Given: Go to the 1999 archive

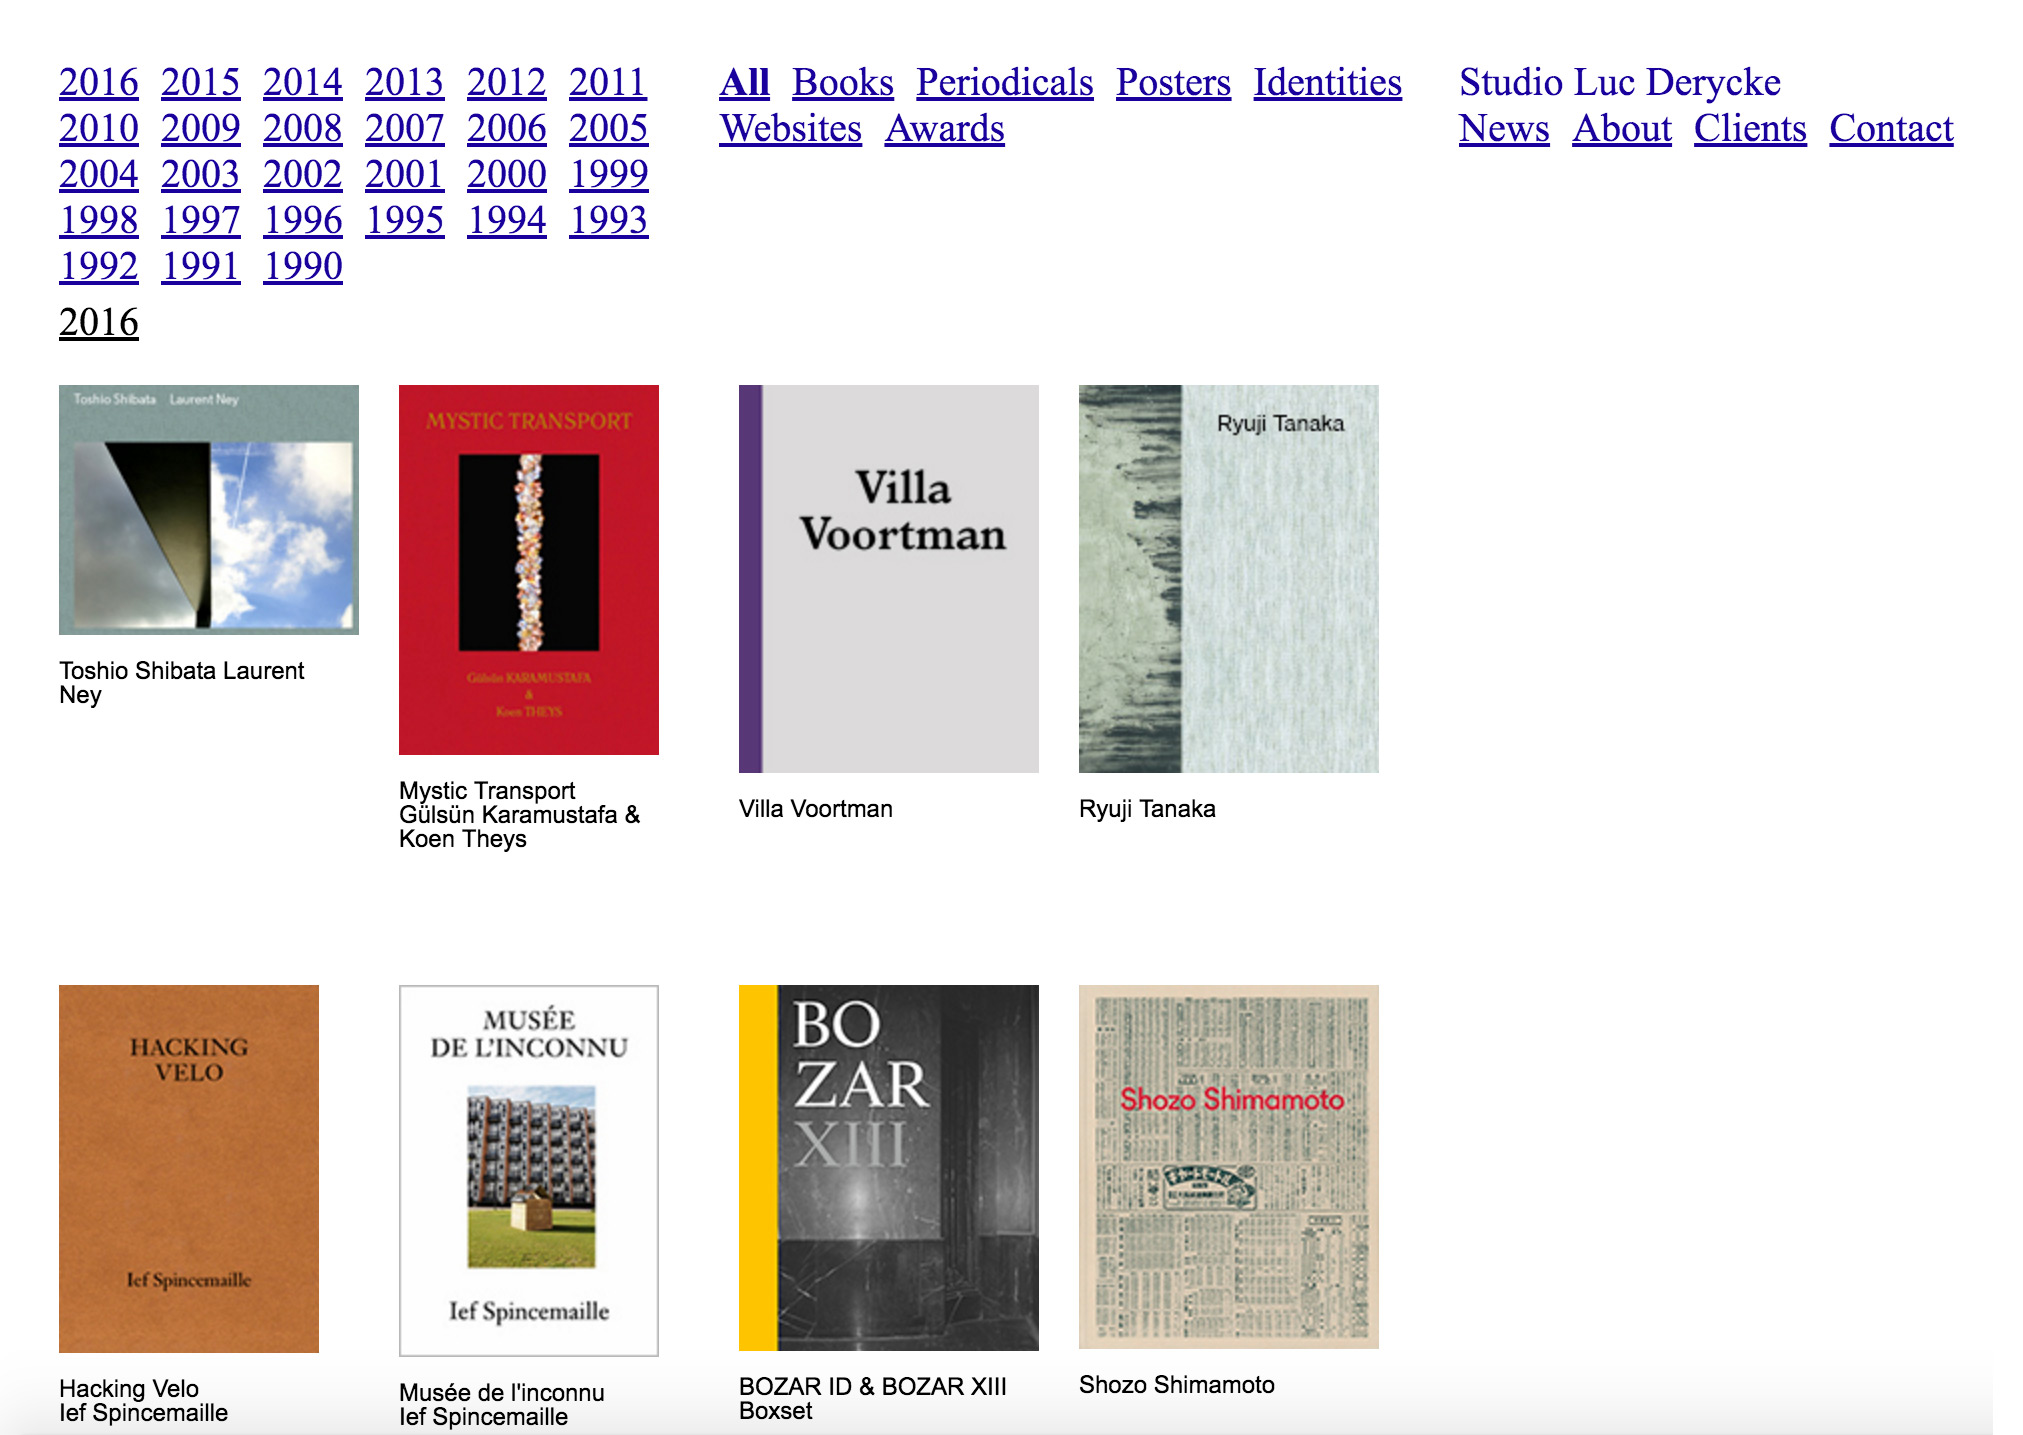Looking at the screenshot, I should click(609, 174).
